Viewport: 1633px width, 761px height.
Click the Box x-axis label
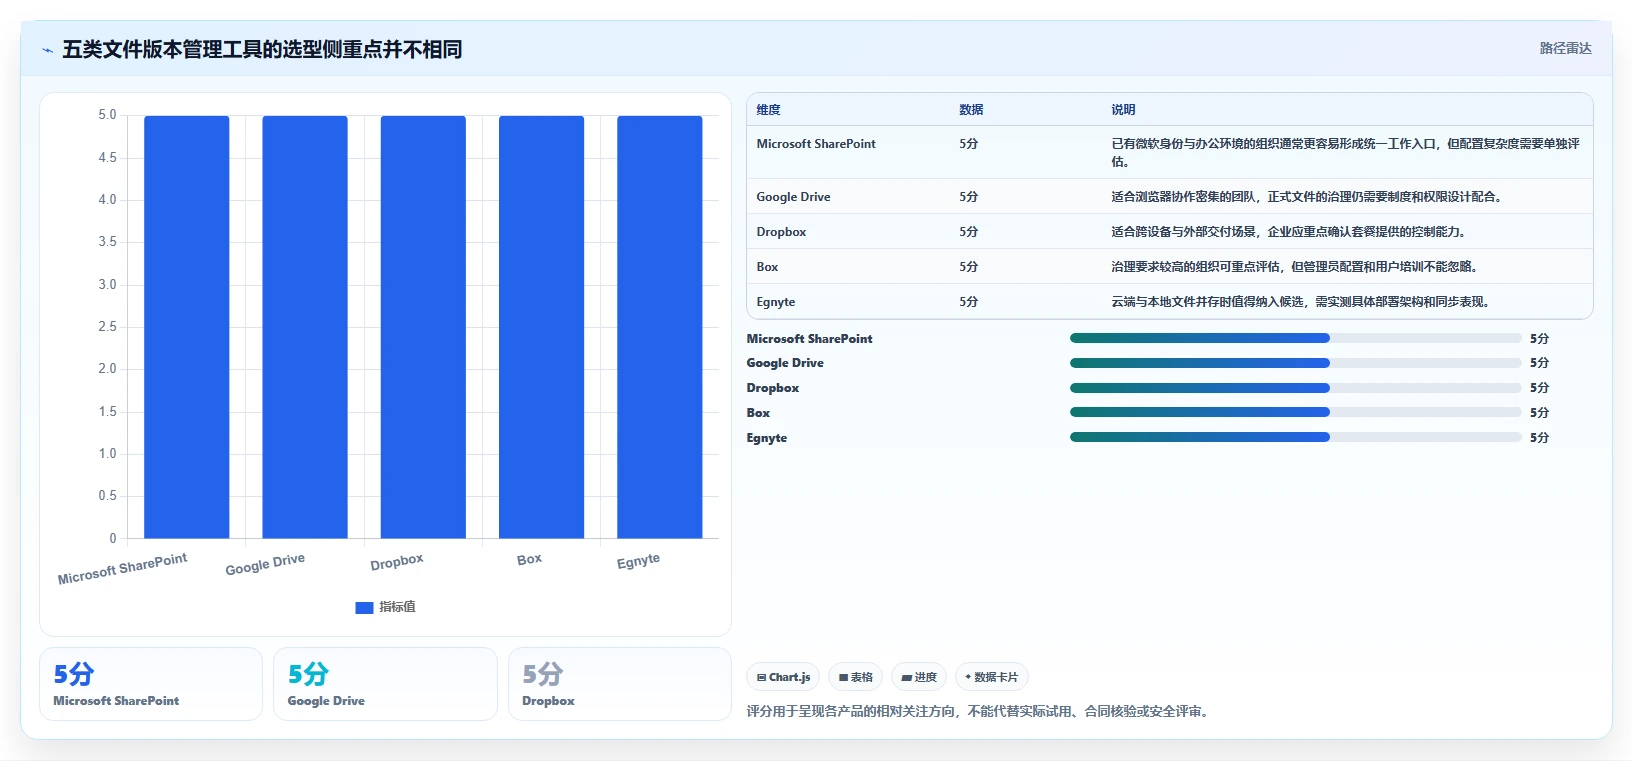pyautogui.click(x=529, y=559)
